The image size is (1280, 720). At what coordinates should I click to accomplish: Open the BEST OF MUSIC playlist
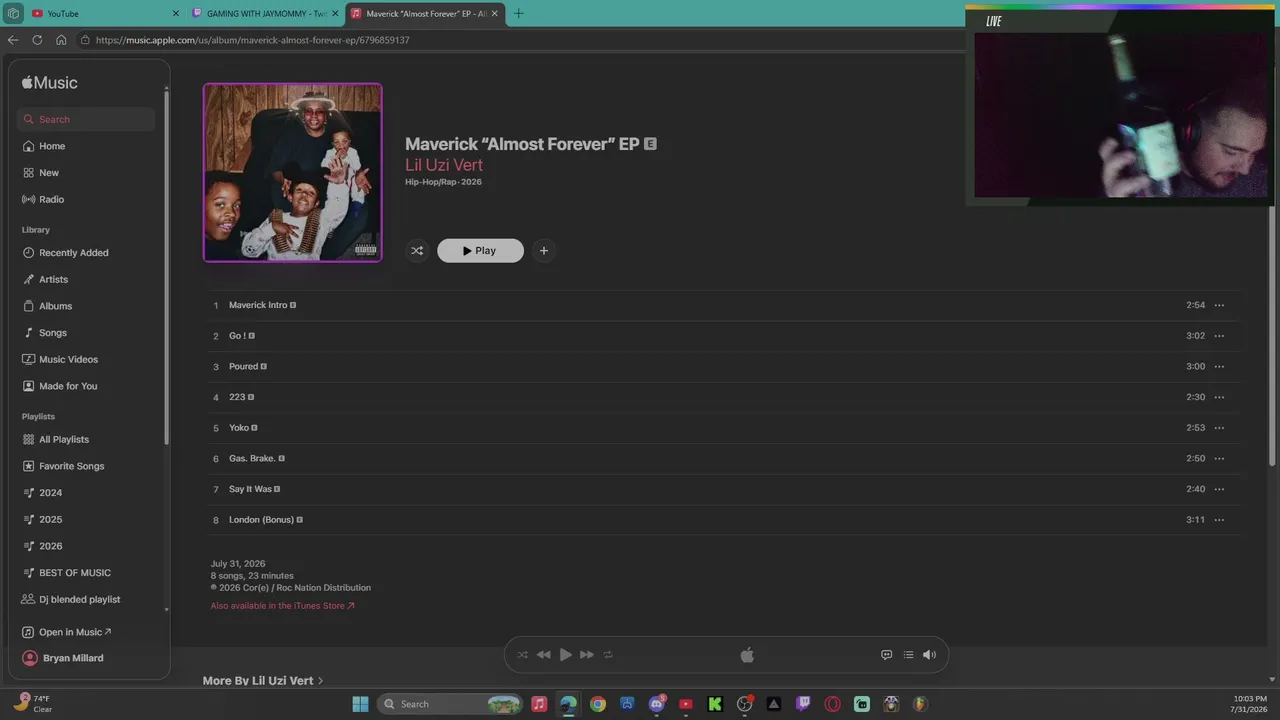75,573
